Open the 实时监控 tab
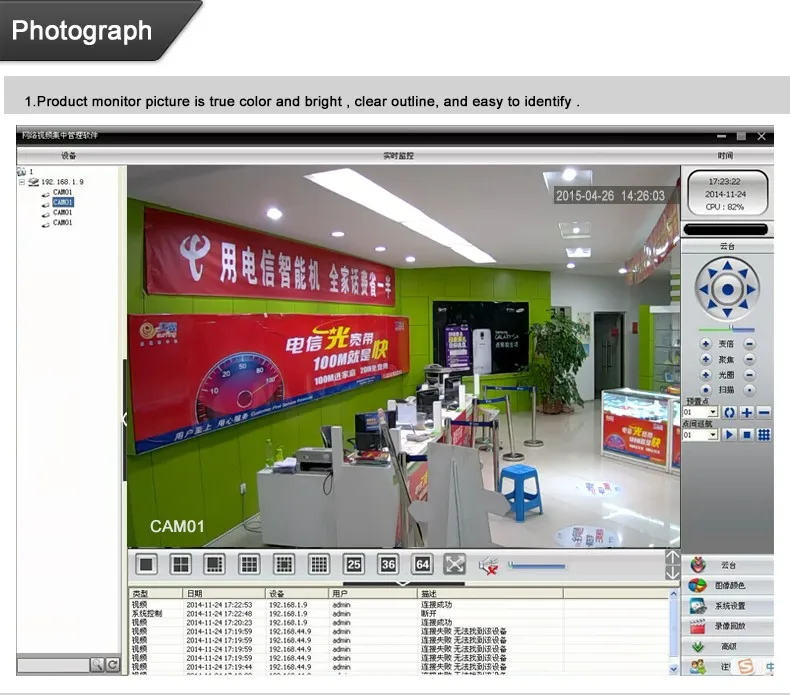Image resolution: width=790 pixels, height=695 pixels. coord(399,156)
